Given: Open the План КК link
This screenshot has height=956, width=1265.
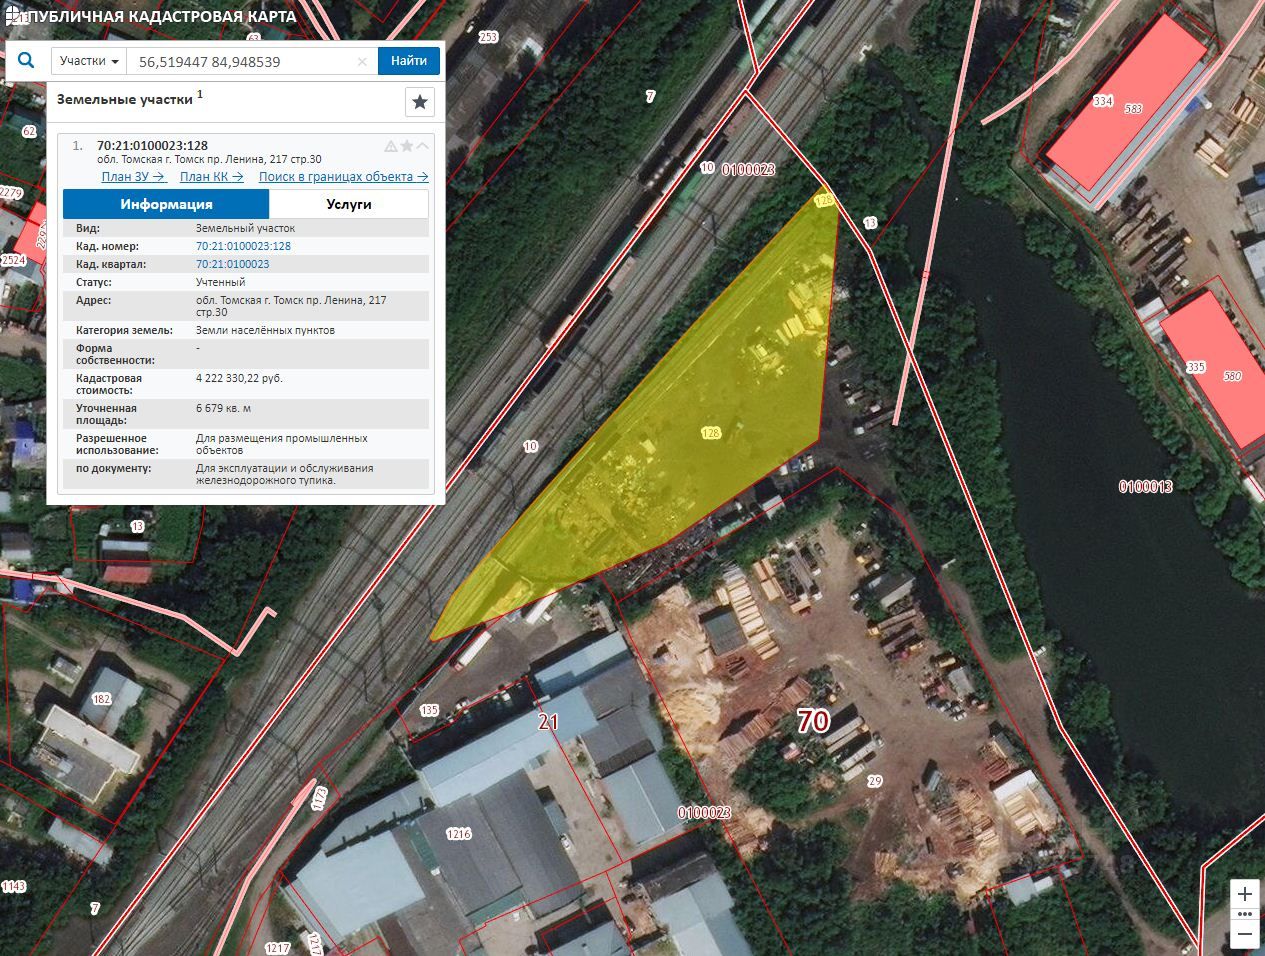Looking at the screenshot, I should (x=212, y=177).
